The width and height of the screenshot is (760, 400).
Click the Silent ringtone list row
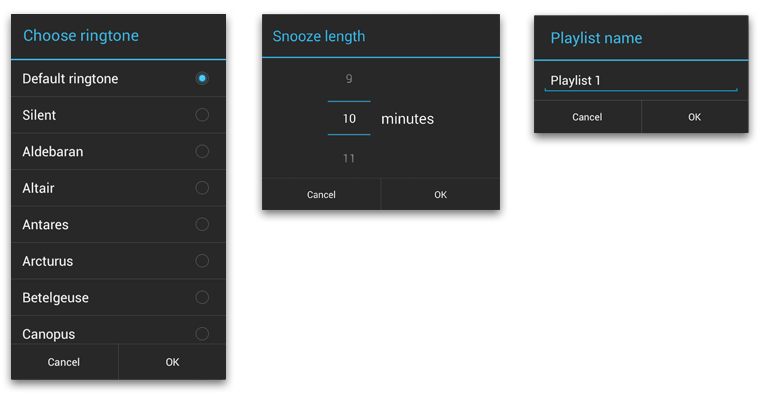click(x=100, y=115)
